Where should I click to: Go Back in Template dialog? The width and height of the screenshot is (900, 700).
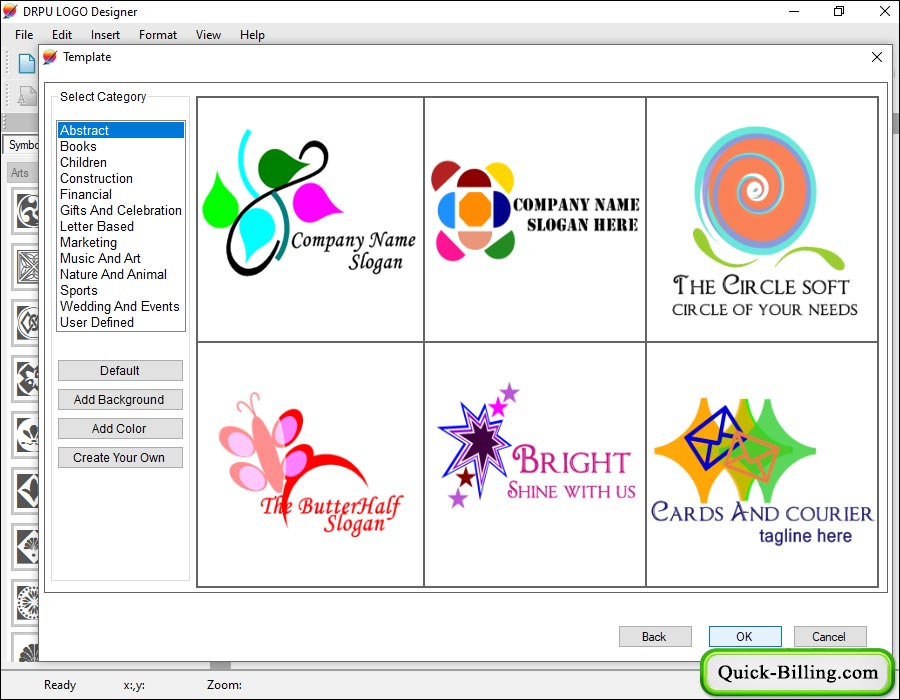coord(655,637)
